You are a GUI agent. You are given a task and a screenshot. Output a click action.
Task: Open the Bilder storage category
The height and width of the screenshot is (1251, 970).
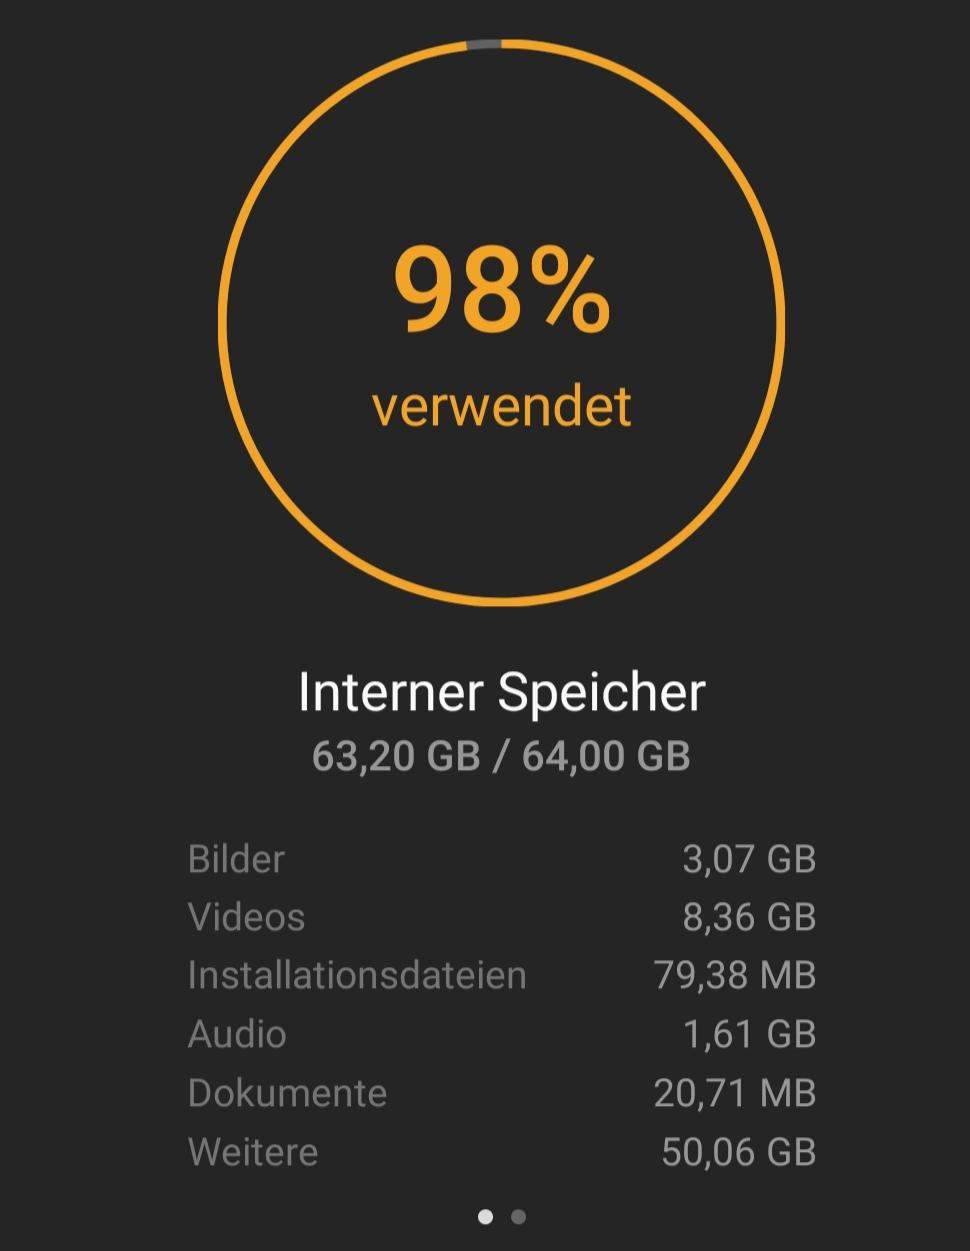[236, 859]
